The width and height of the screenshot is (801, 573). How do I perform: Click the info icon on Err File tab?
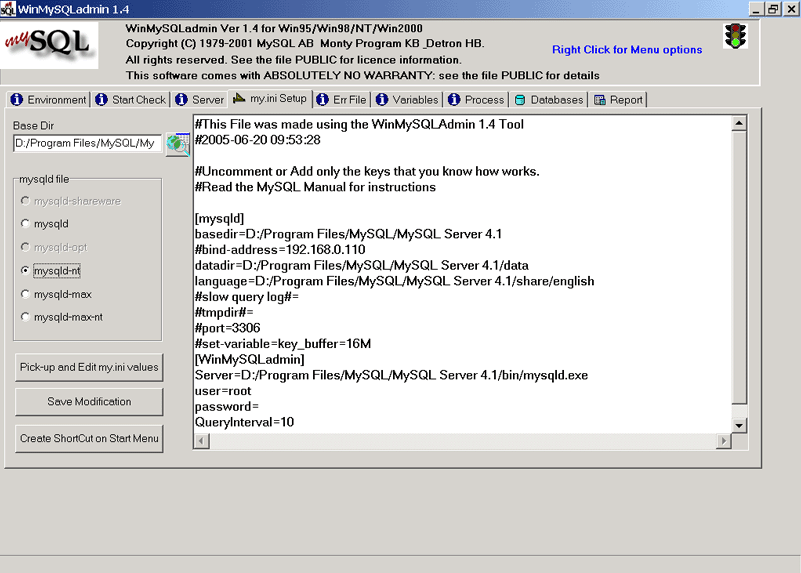pos(322,100)
